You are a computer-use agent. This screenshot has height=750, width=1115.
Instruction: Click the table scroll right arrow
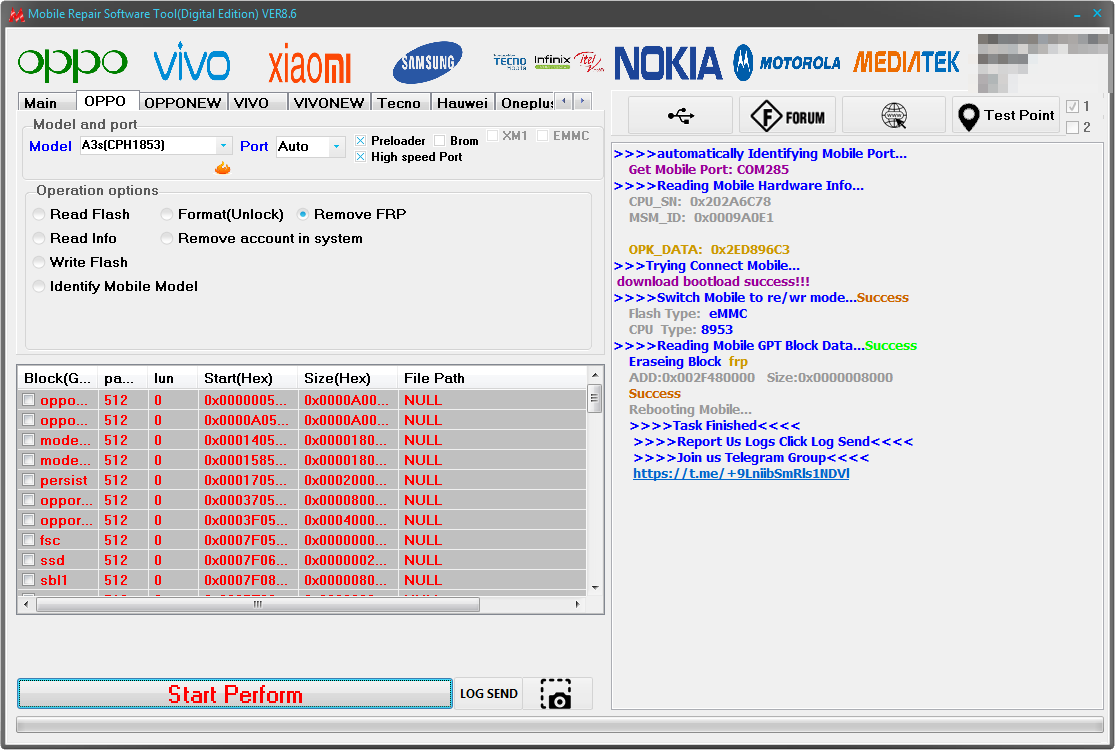577,604
